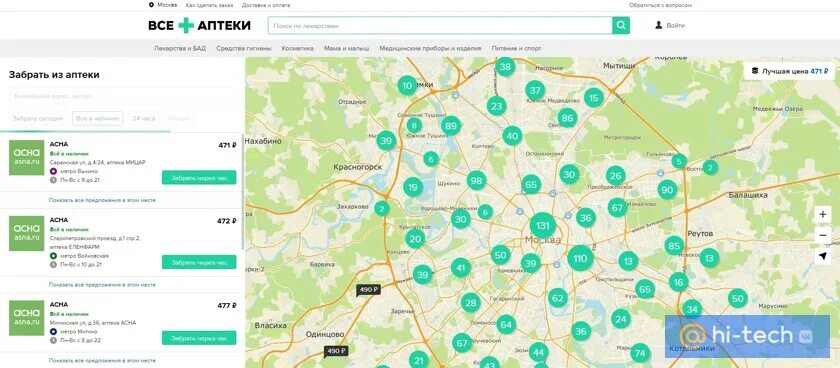Open the Доставка и оплата link
The image size is (840, 368).
click(x=266, y=5)
